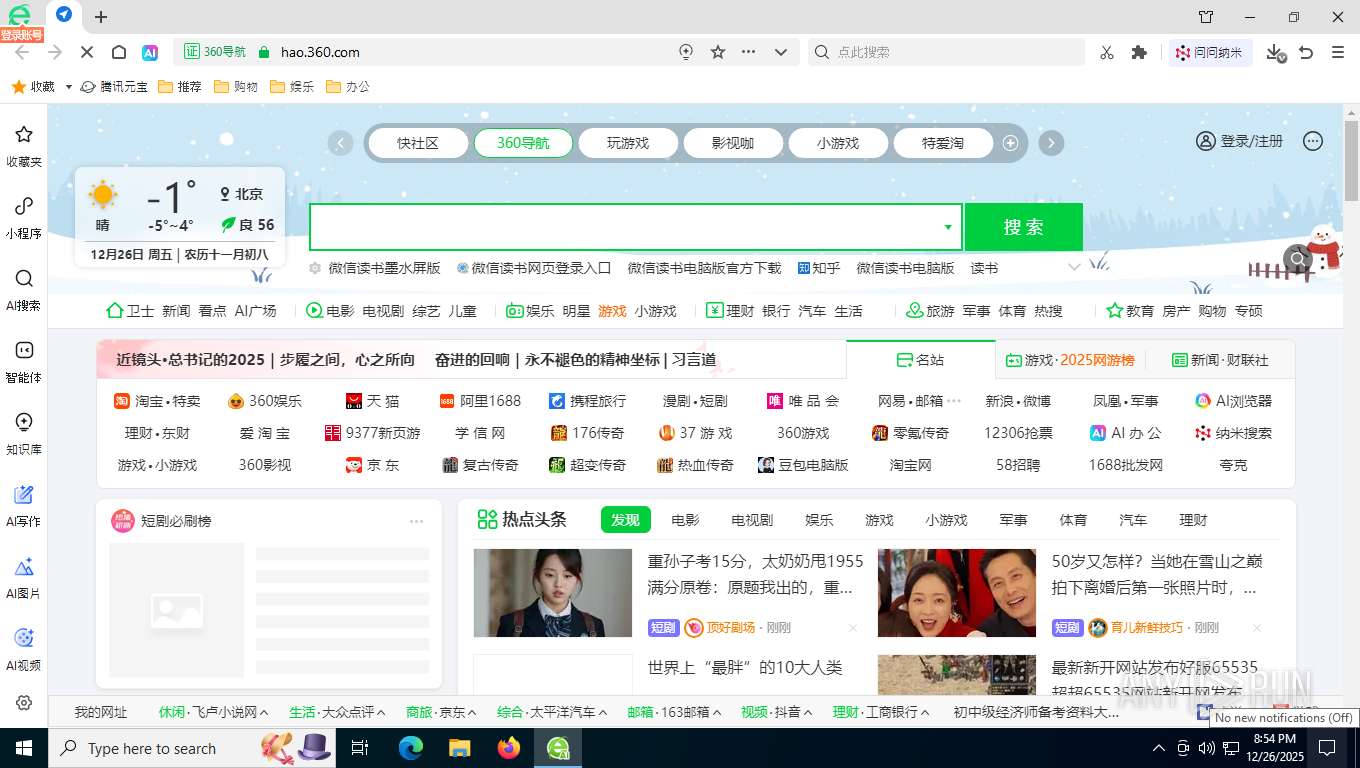The image size is (1360, 768).
Task: Open the 京东 site link
Action: (x=372, y=465)
